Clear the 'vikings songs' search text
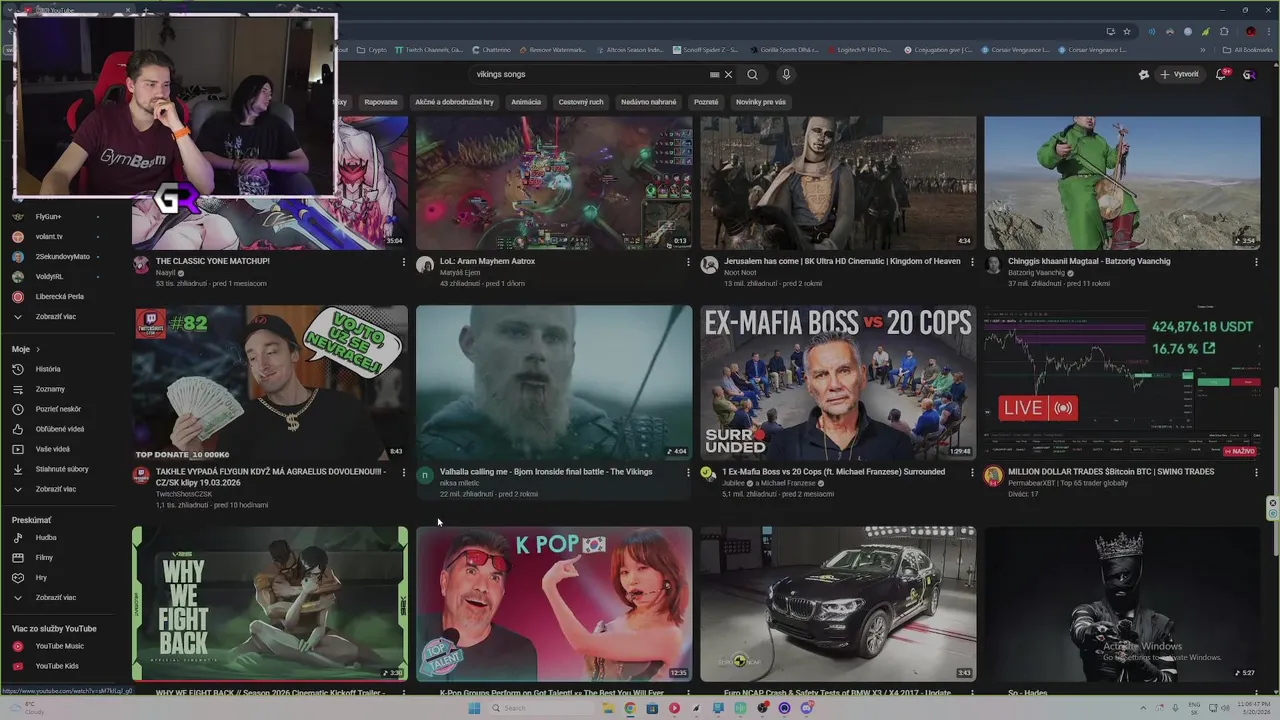1280x720 pixels. (x=728, y=74)
